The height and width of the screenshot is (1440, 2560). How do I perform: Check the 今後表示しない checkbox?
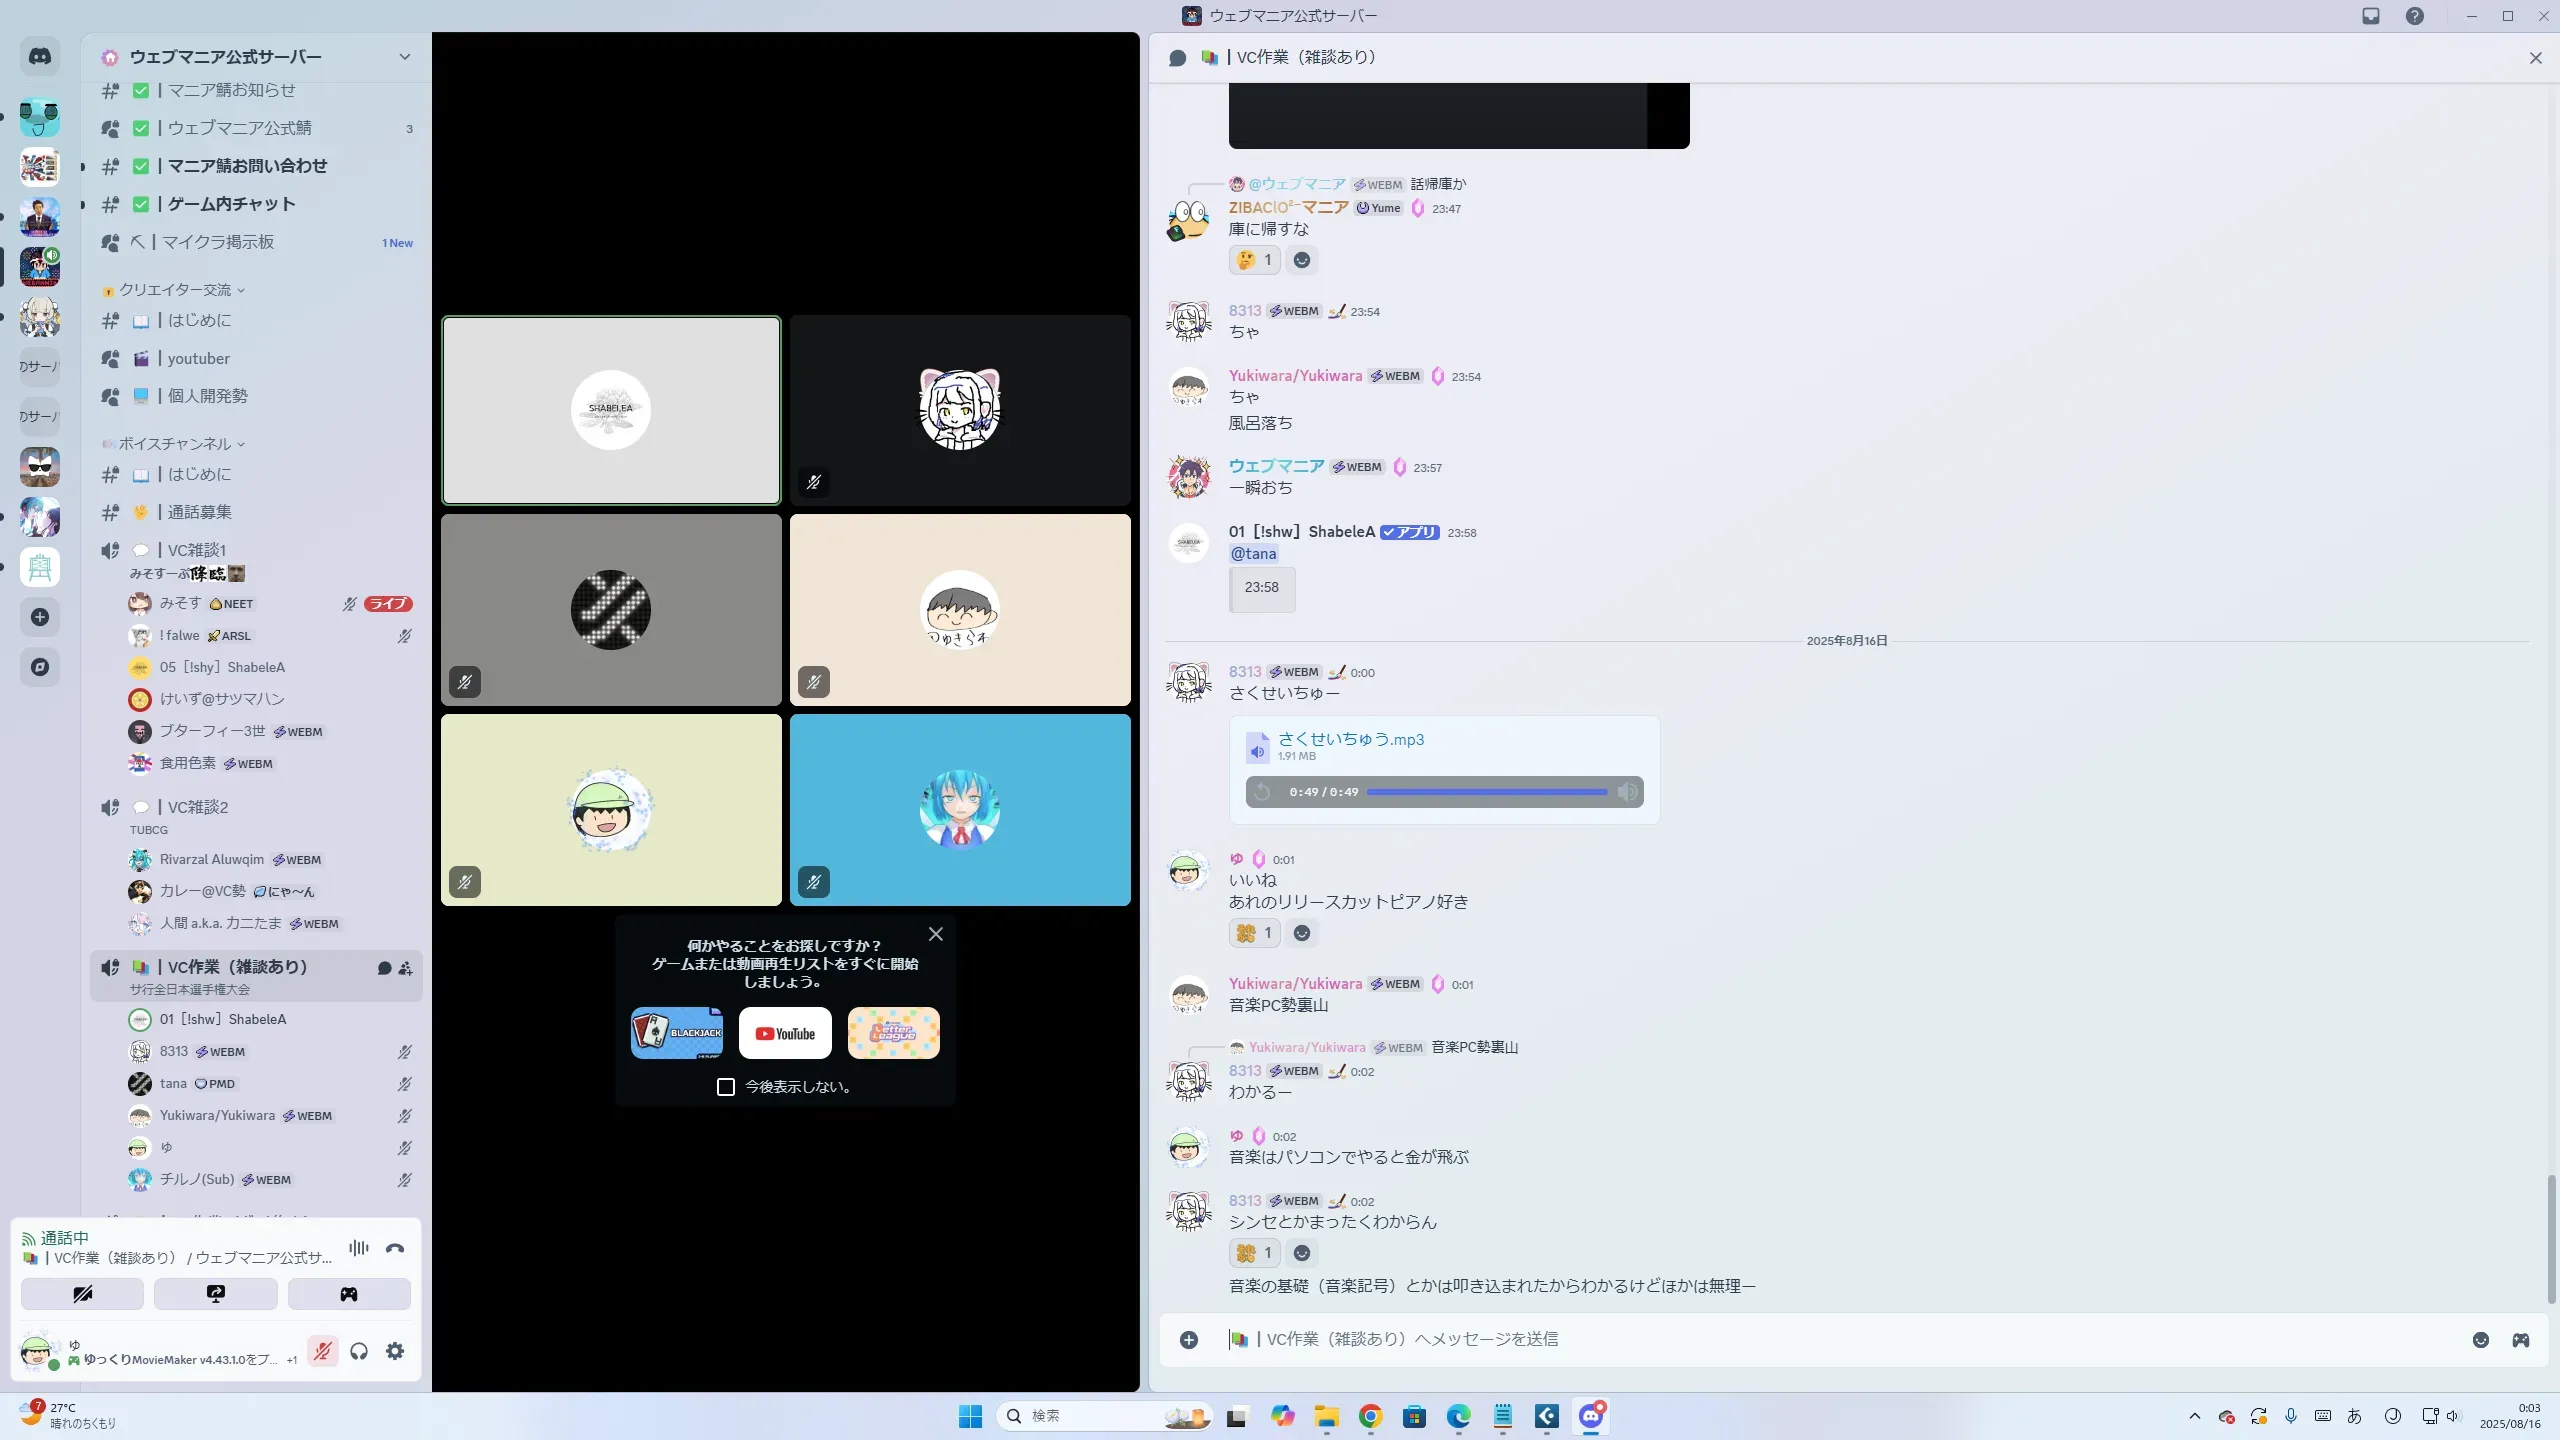click(726, 1087)
